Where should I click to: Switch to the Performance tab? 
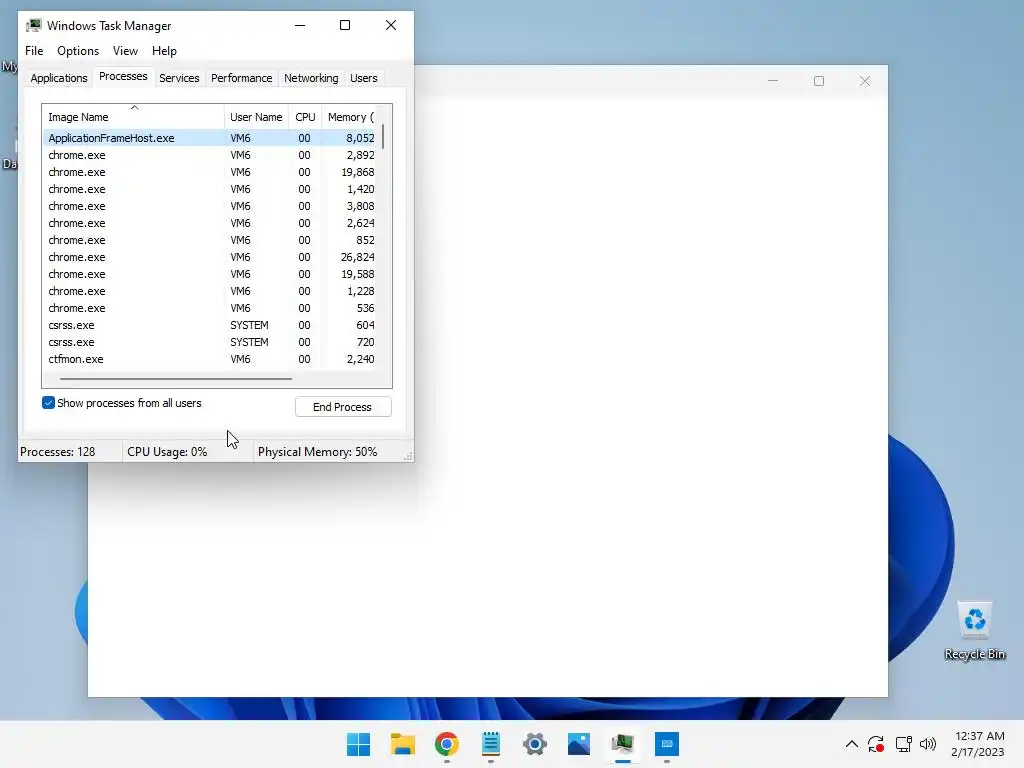click(241, 78)
